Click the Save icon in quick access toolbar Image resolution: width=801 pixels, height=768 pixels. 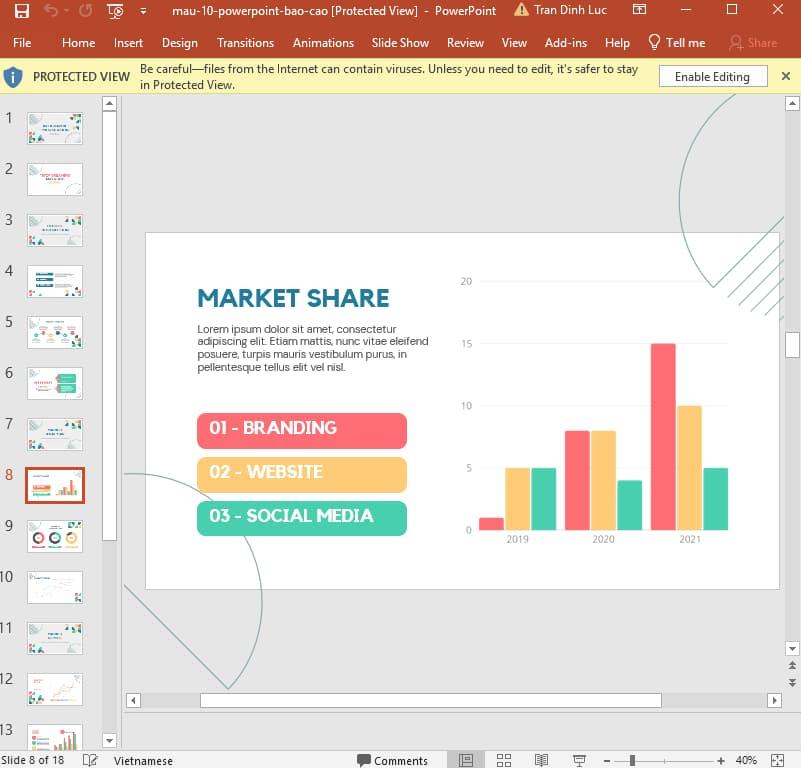[20, 10]
